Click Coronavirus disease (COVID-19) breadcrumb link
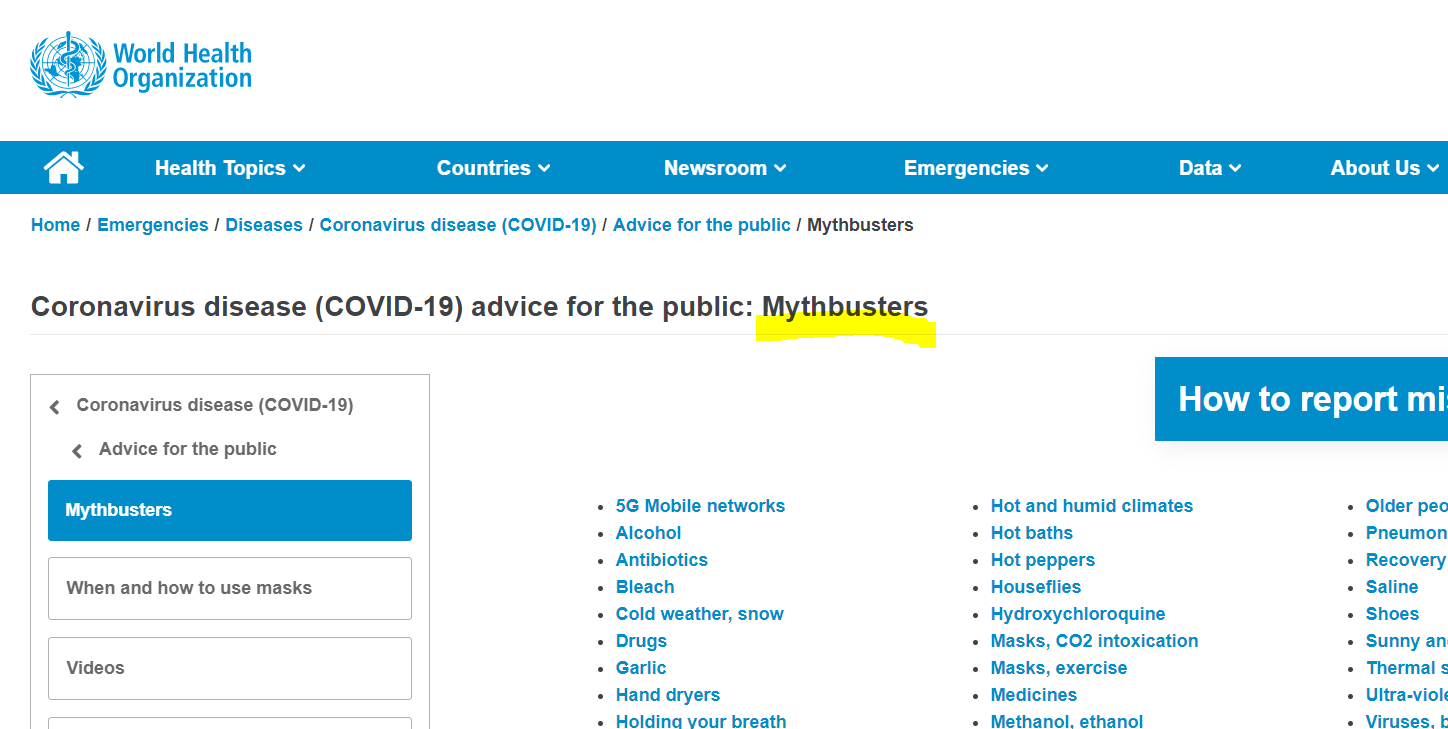 click(x=458, y=225)
